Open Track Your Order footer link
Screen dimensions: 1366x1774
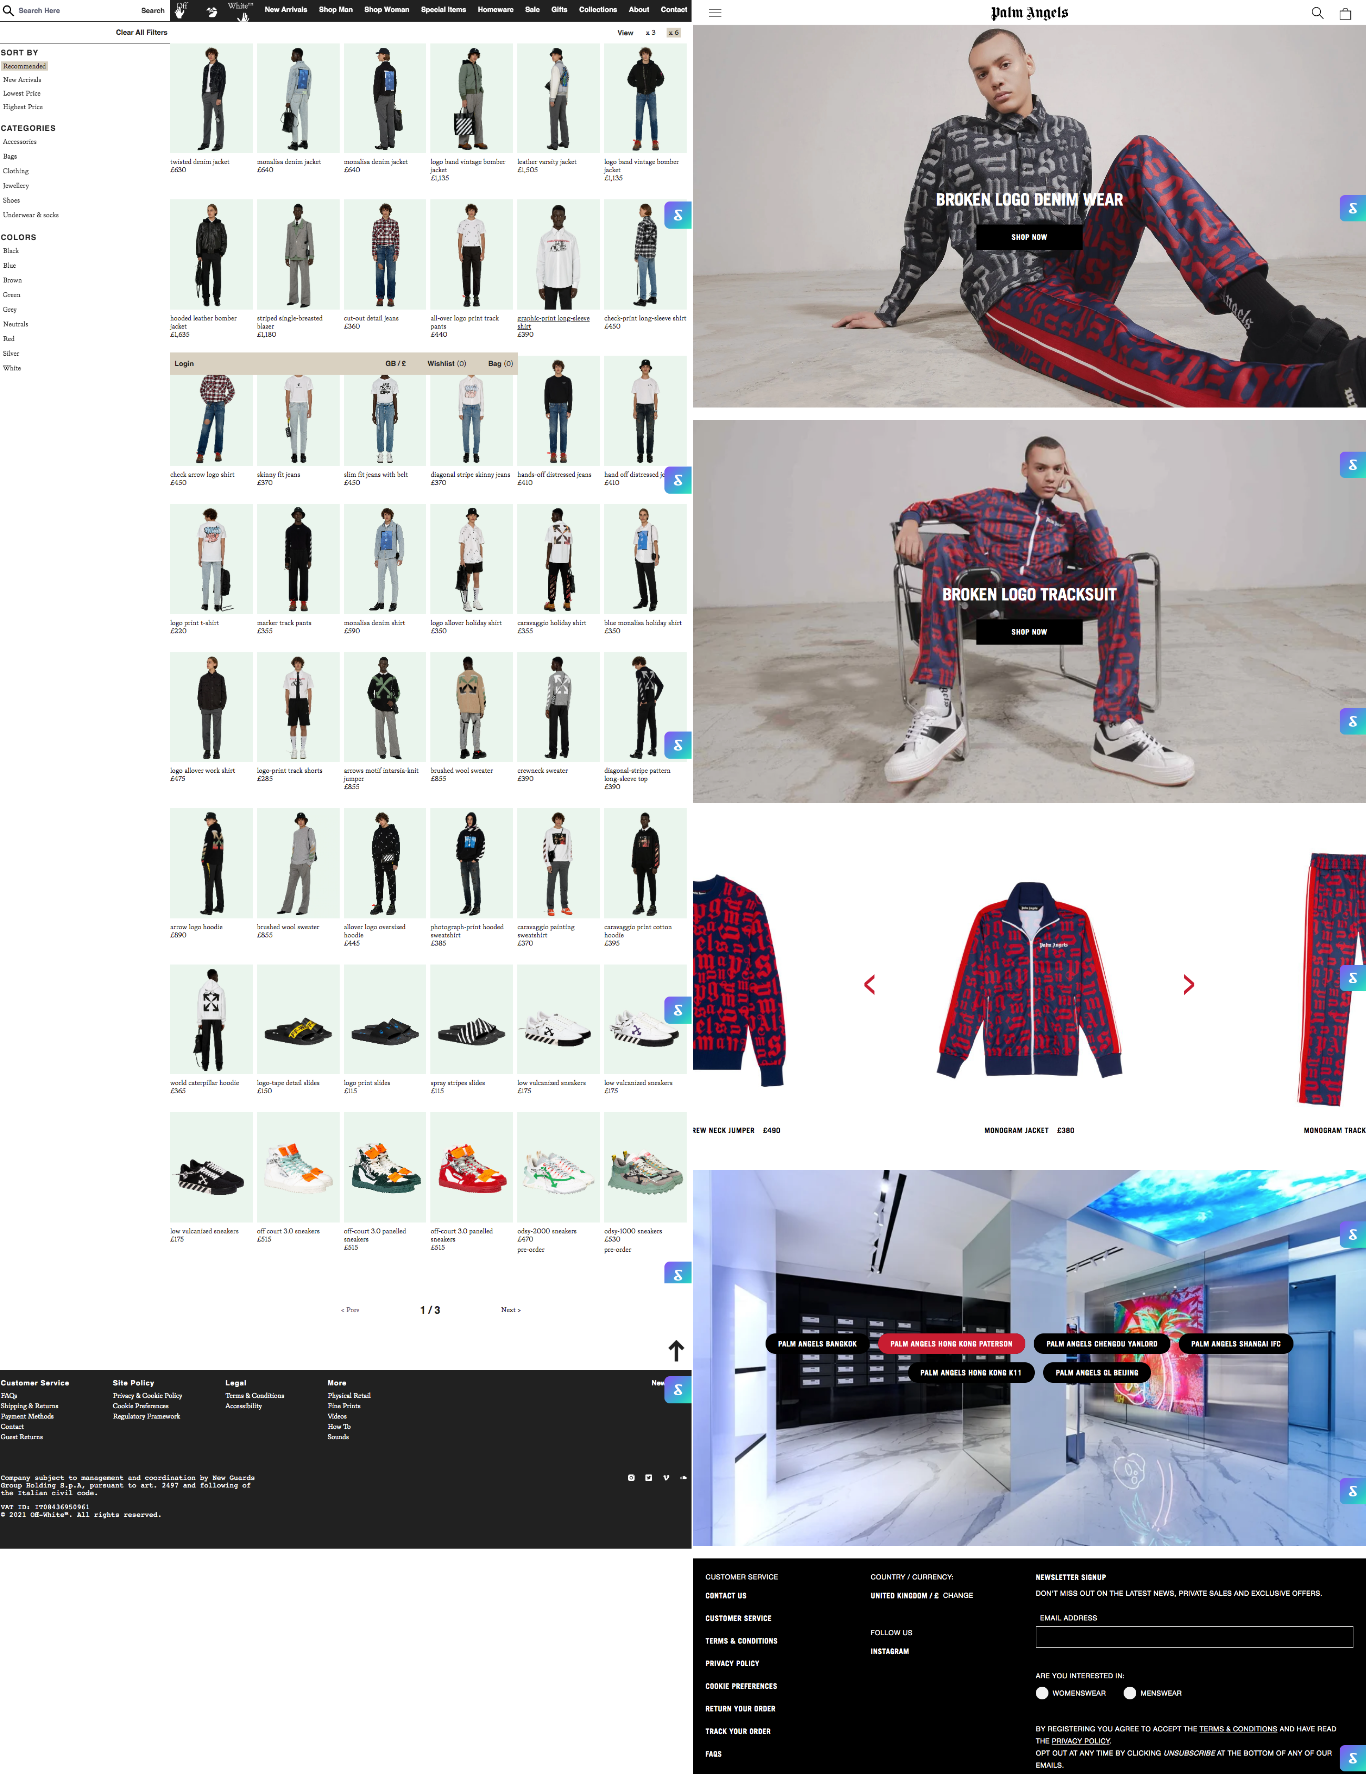click(x=738, y=1731)
